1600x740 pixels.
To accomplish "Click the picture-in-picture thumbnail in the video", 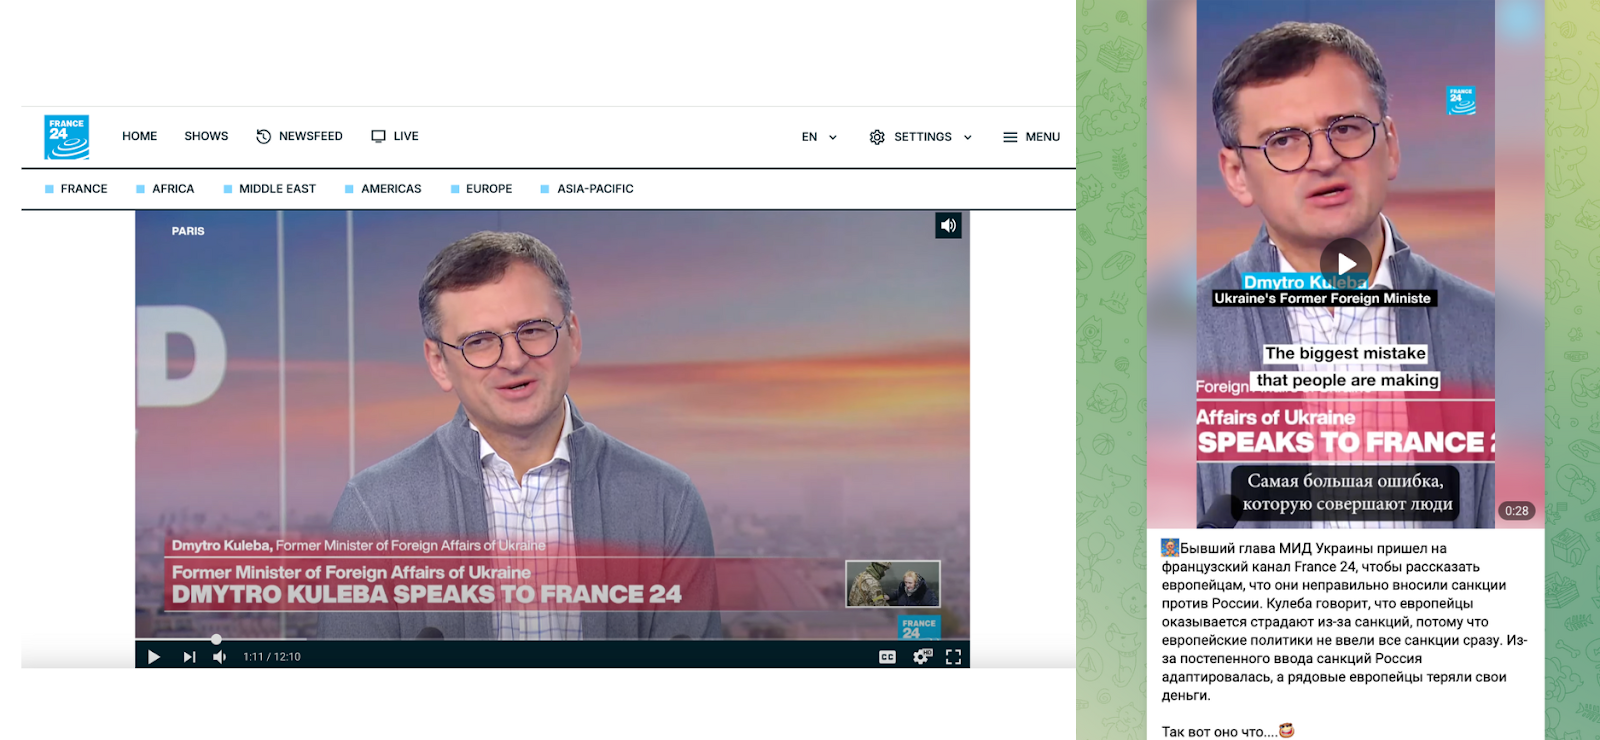I will [x=893, y=584].
